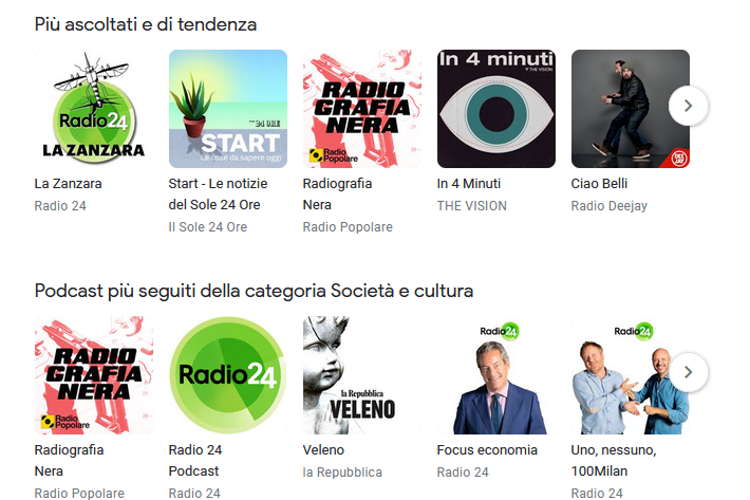The height and width of the screenshot is (500, 750).
Task: Select Radiografia Nera cover in trending row
Action: (x=362, y=109)
